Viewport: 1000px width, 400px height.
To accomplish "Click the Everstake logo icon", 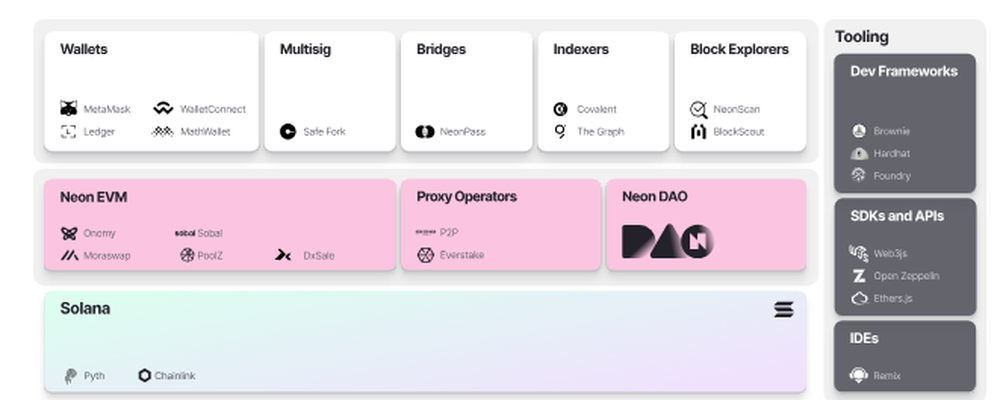I will (x=425, y=255).
